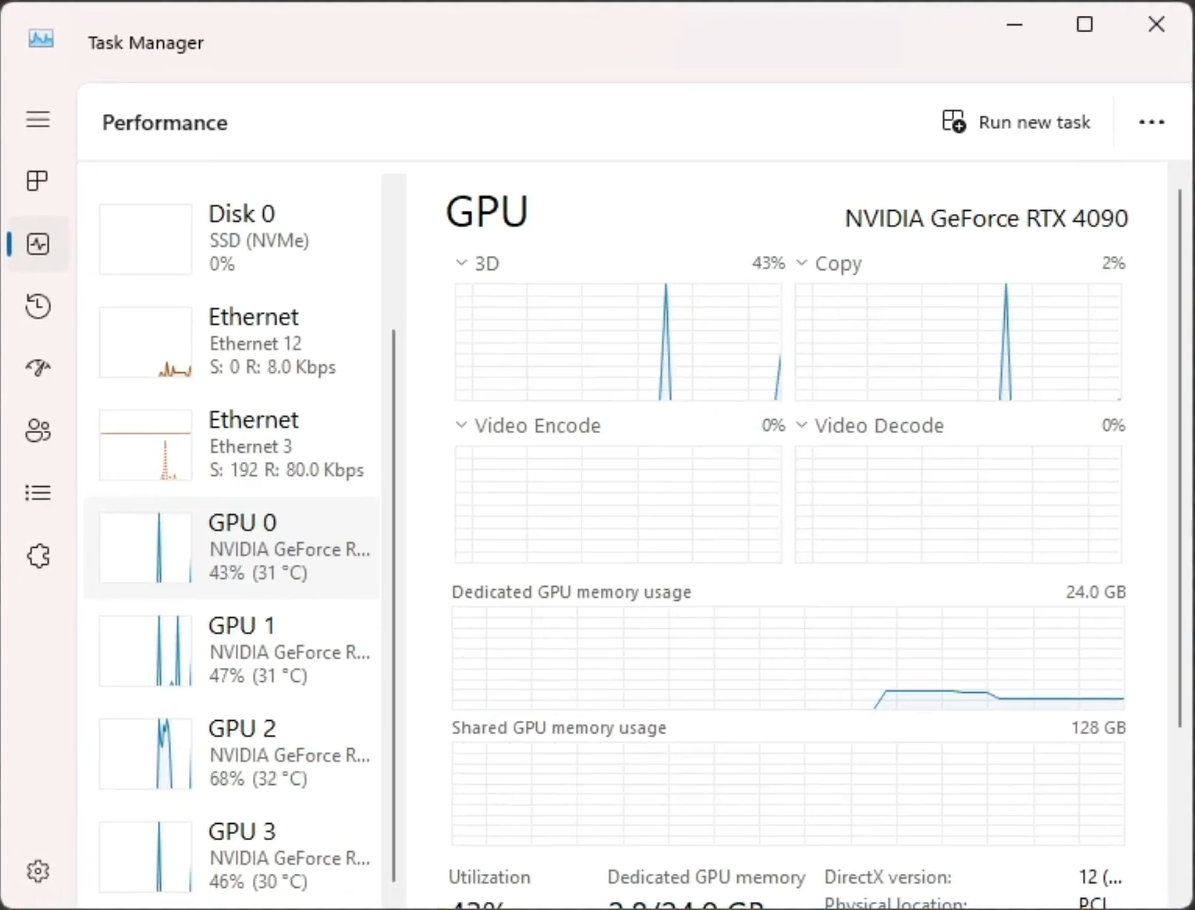Close the Task Manager window
Viewport: 1195px width, 910px height.
[x=1156, y=24]
